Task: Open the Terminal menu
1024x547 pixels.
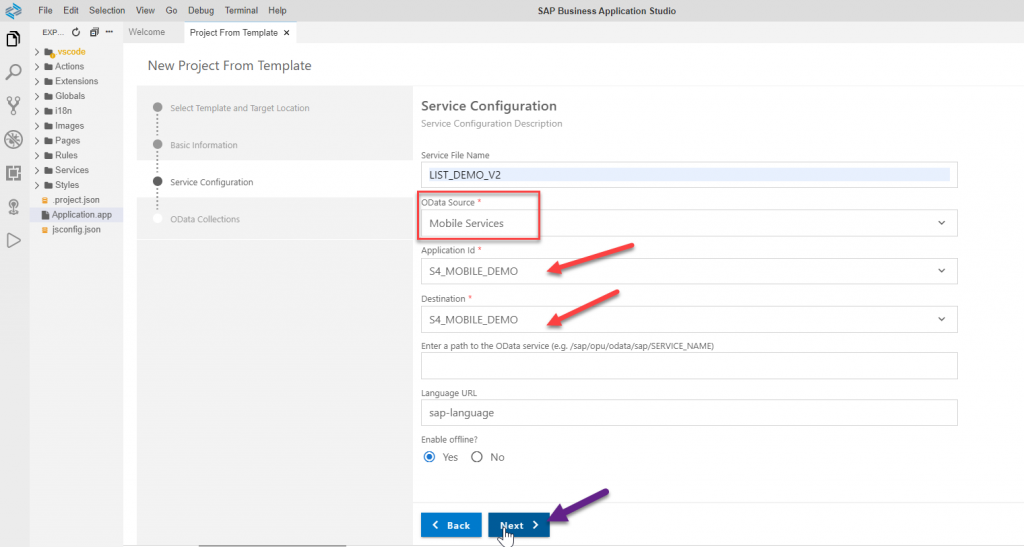Action: tap(241, 10)
